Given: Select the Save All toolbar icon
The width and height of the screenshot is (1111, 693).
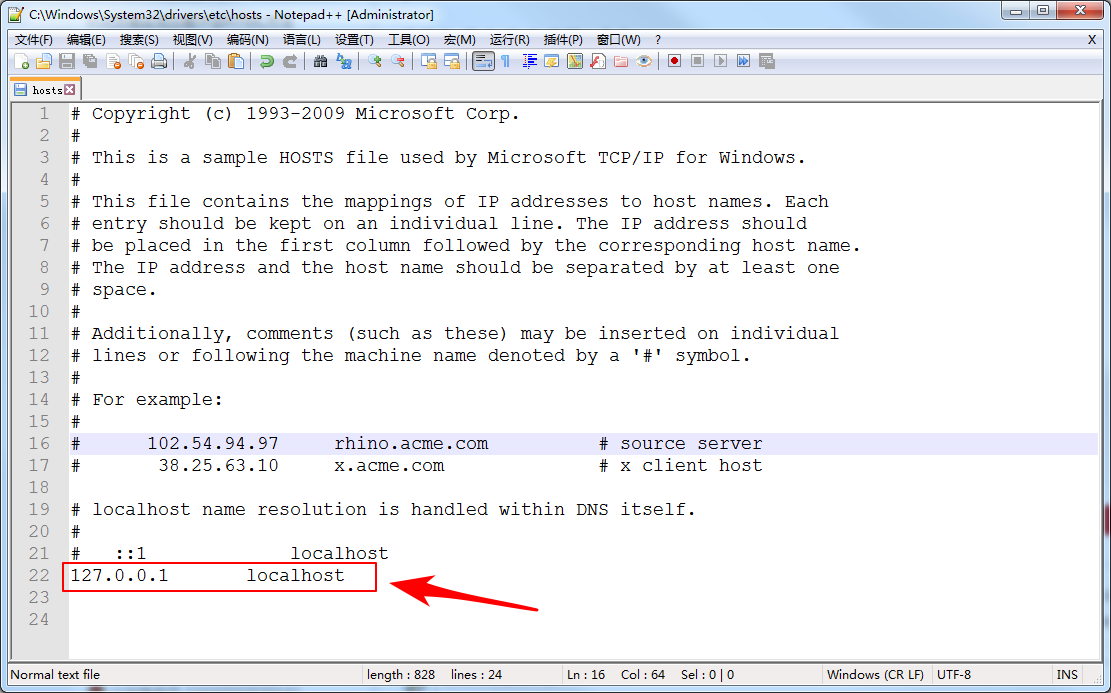Looking at the screenshot, I should (88, 62).
